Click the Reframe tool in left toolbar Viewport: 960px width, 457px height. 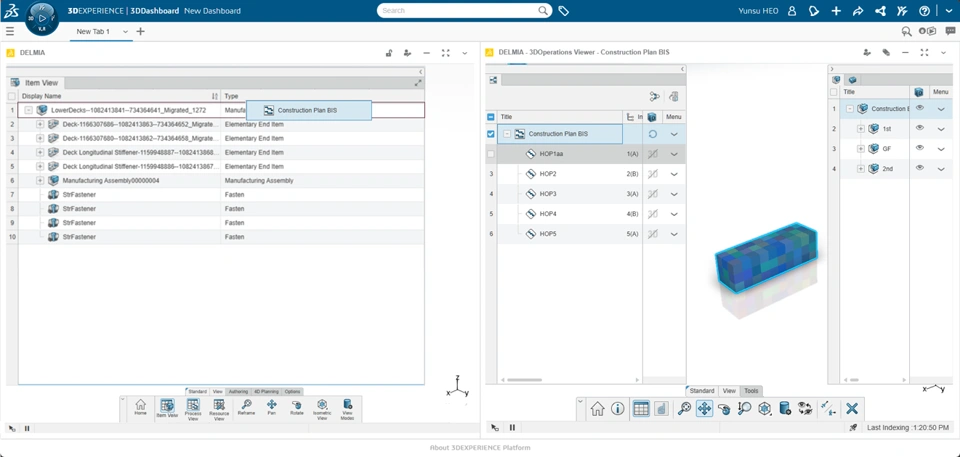(247, 408)
